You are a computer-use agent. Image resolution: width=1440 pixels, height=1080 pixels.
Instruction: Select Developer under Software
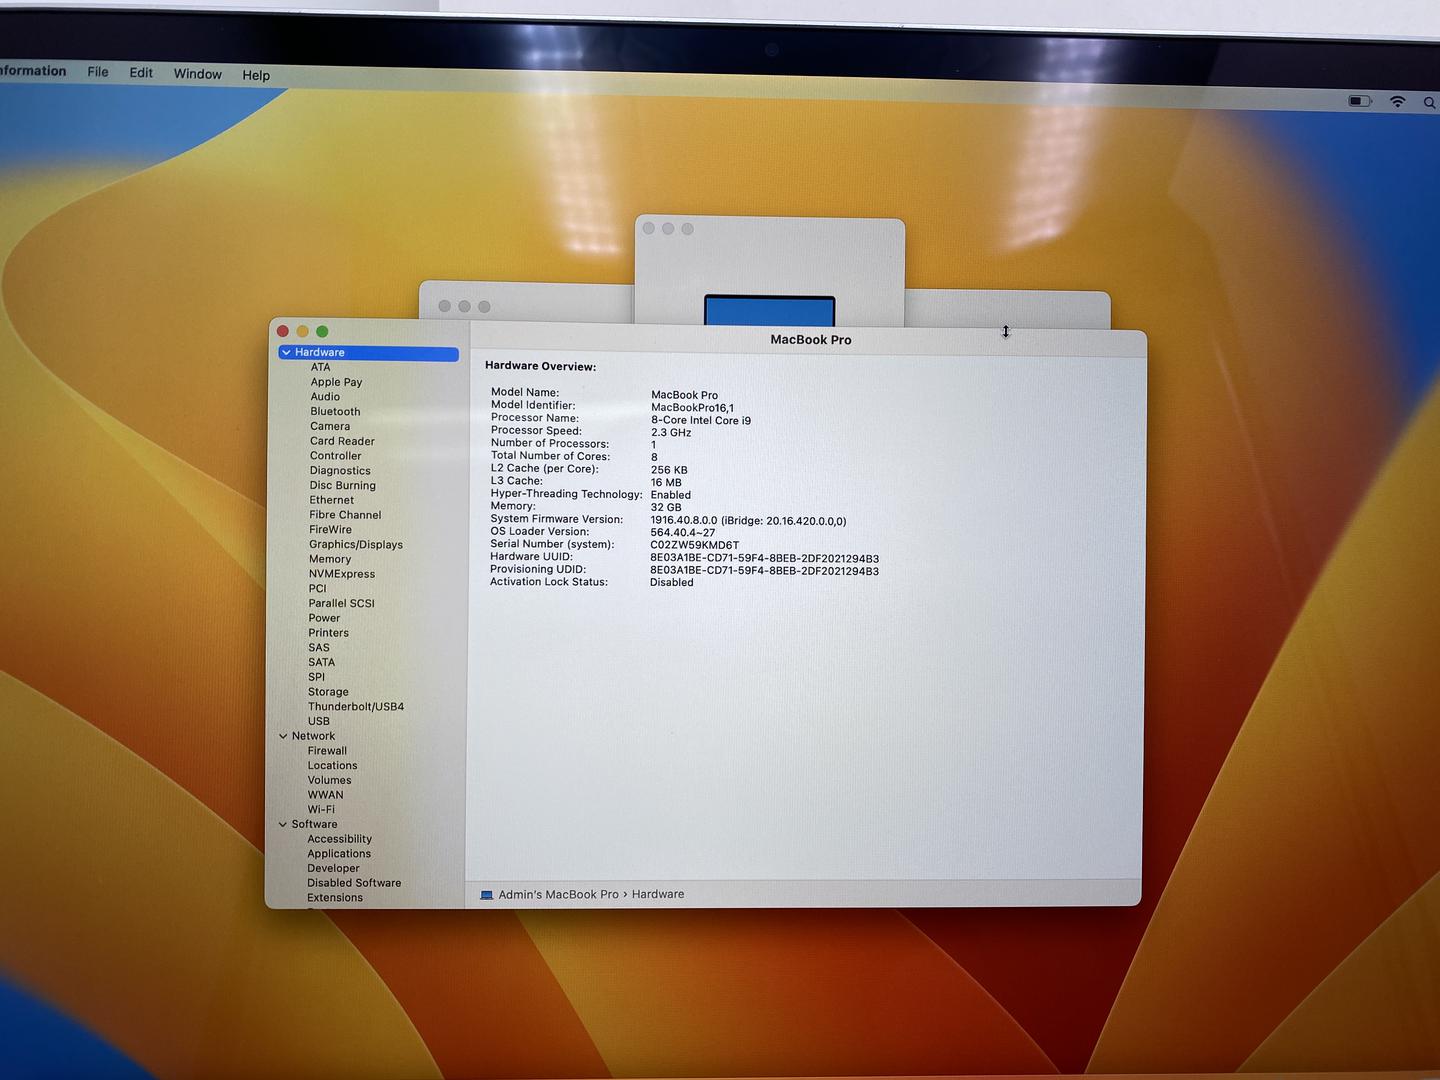click(x=333, y=869)
